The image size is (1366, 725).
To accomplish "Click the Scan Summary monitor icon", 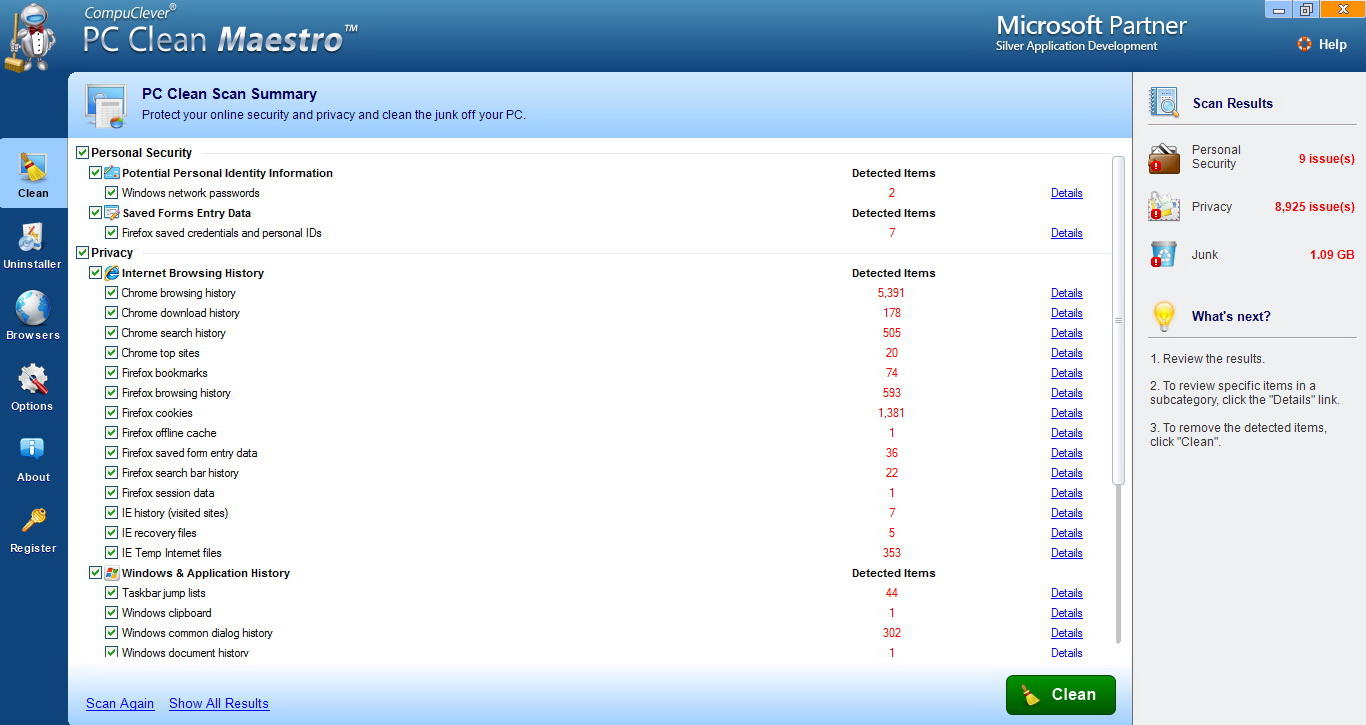I will tap(105, 106).
